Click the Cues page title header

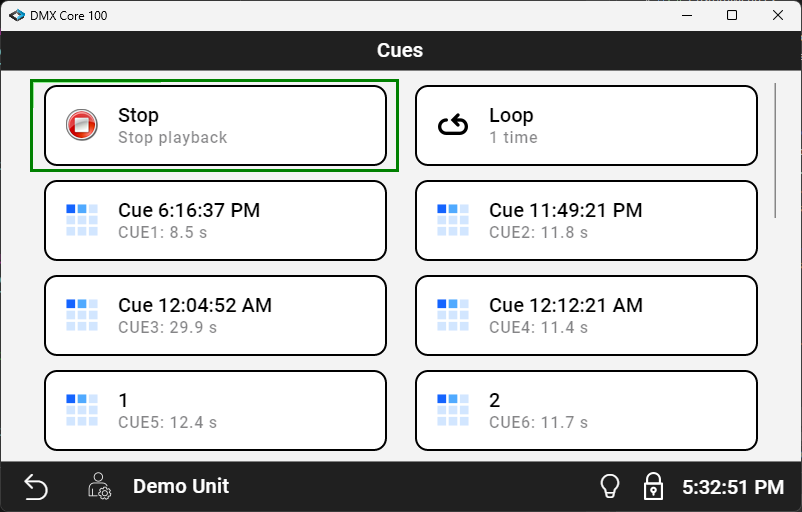[400, 50]
